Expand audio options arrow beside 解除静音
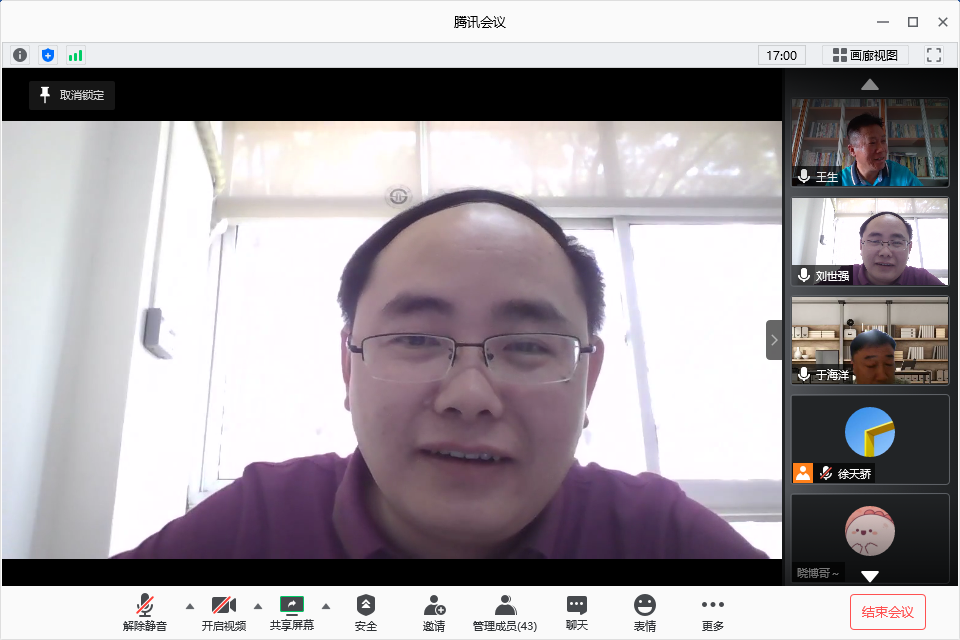960x640 pixels. click(190, 606)
